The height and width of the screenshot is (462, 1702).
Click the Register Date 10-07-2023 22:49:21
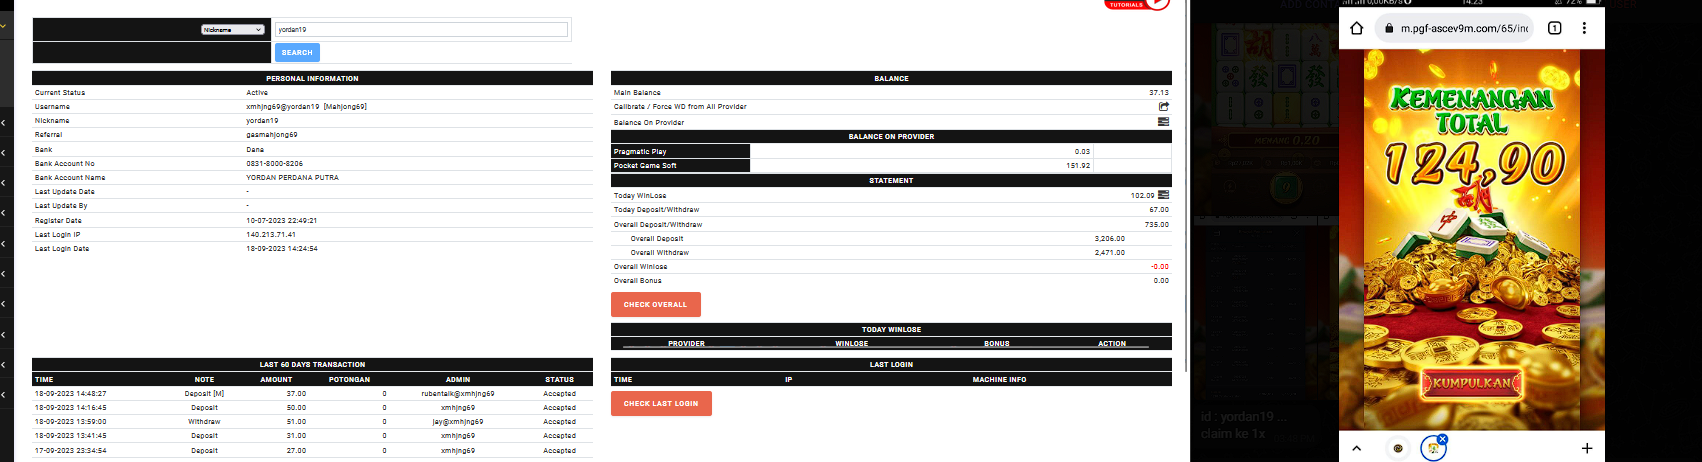282,221
